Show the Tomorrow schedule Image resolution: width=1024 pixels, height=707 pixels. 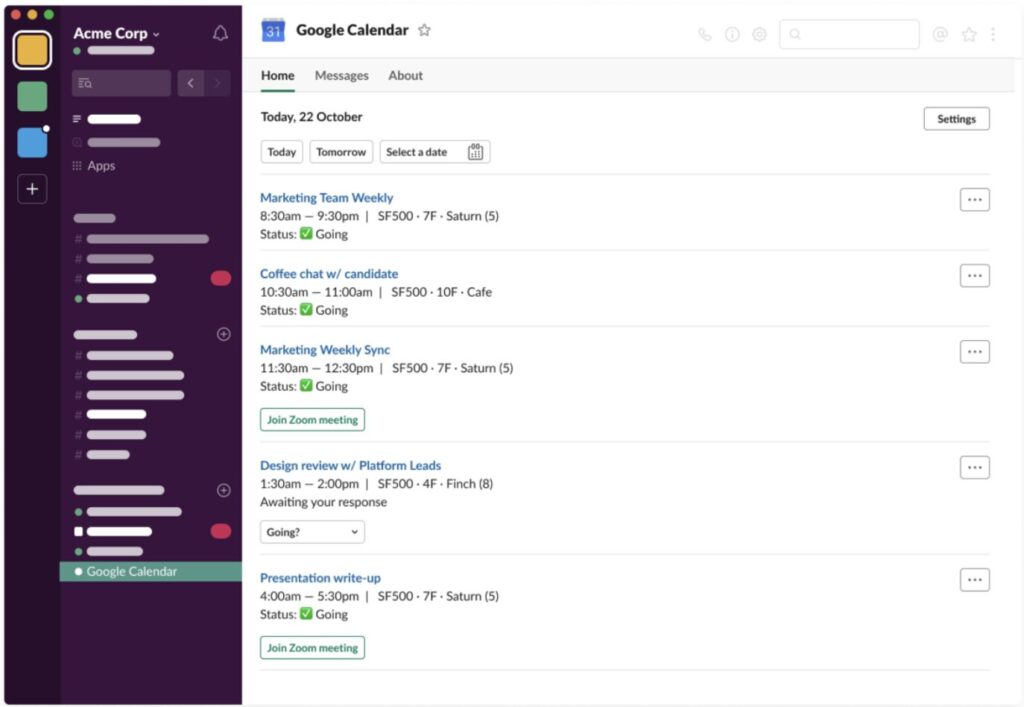pos(341,152)
